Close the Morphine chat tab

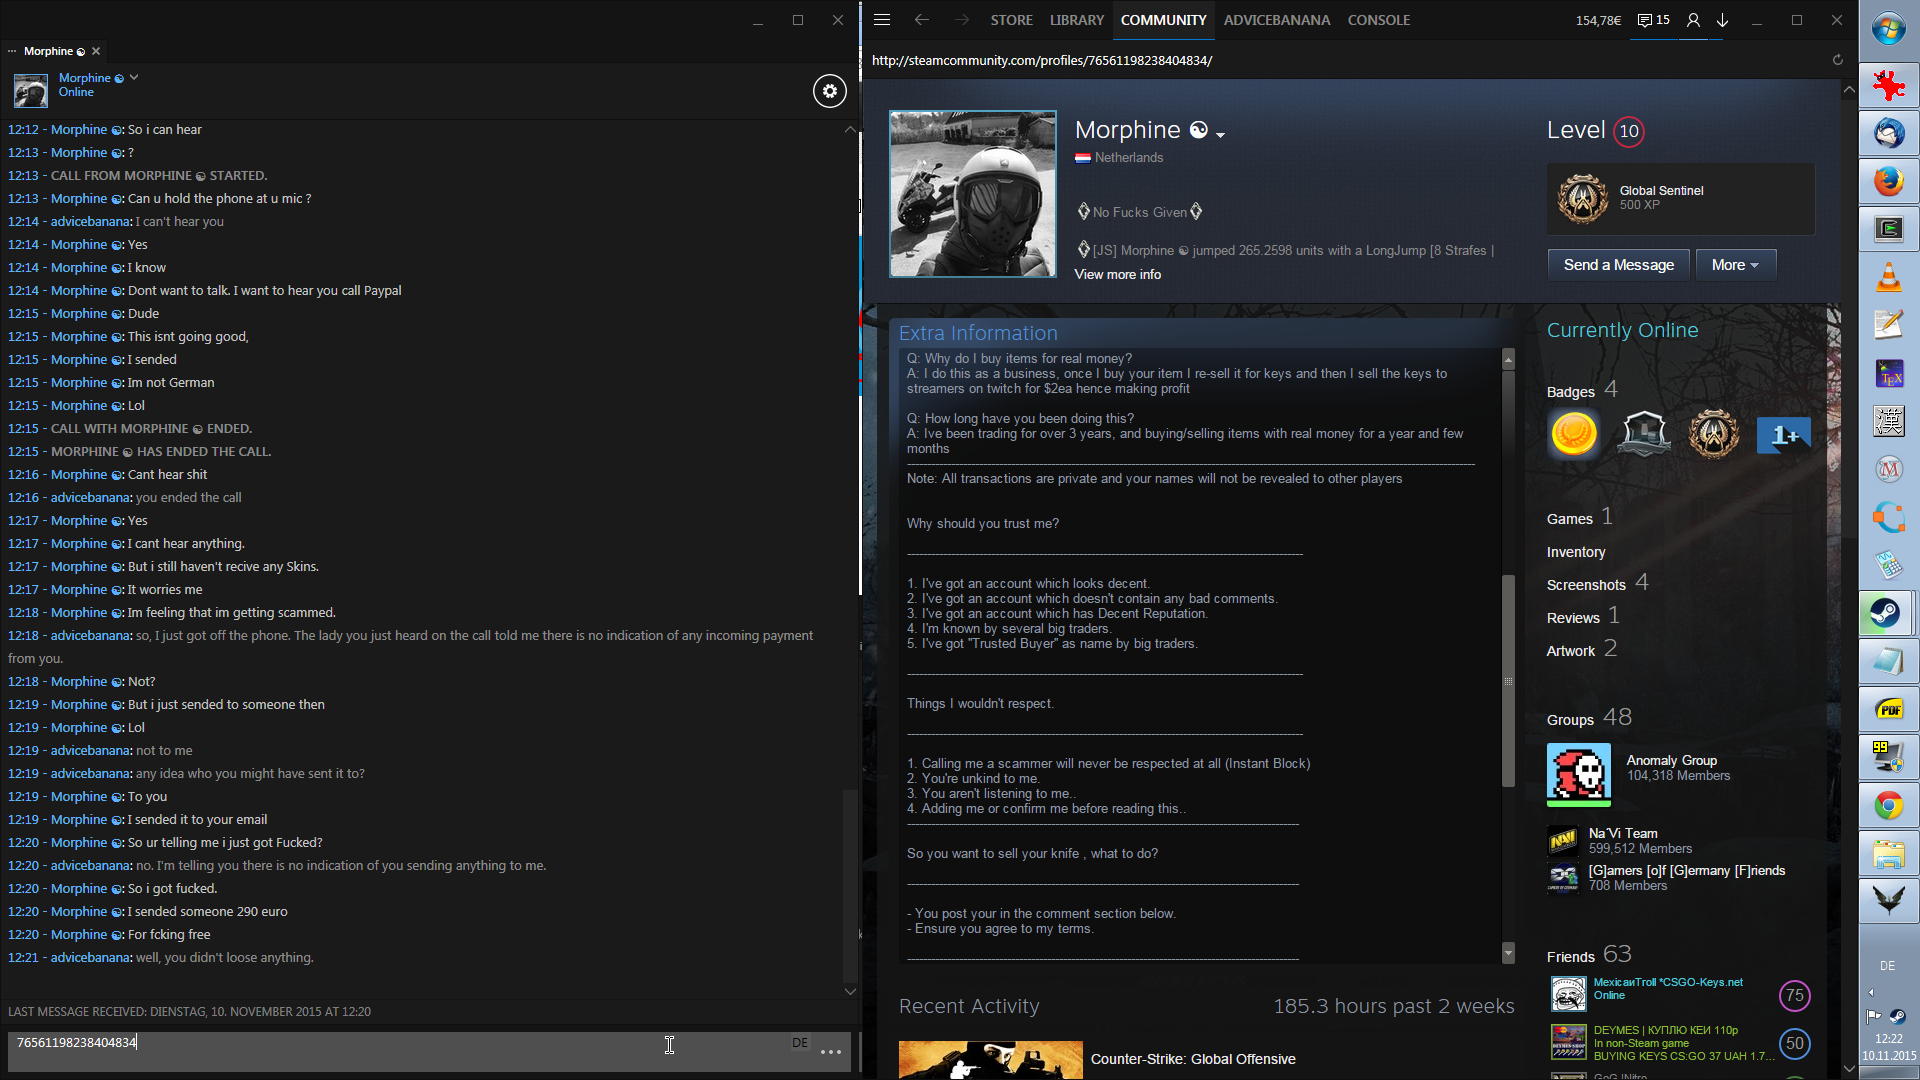pos(96,51)
